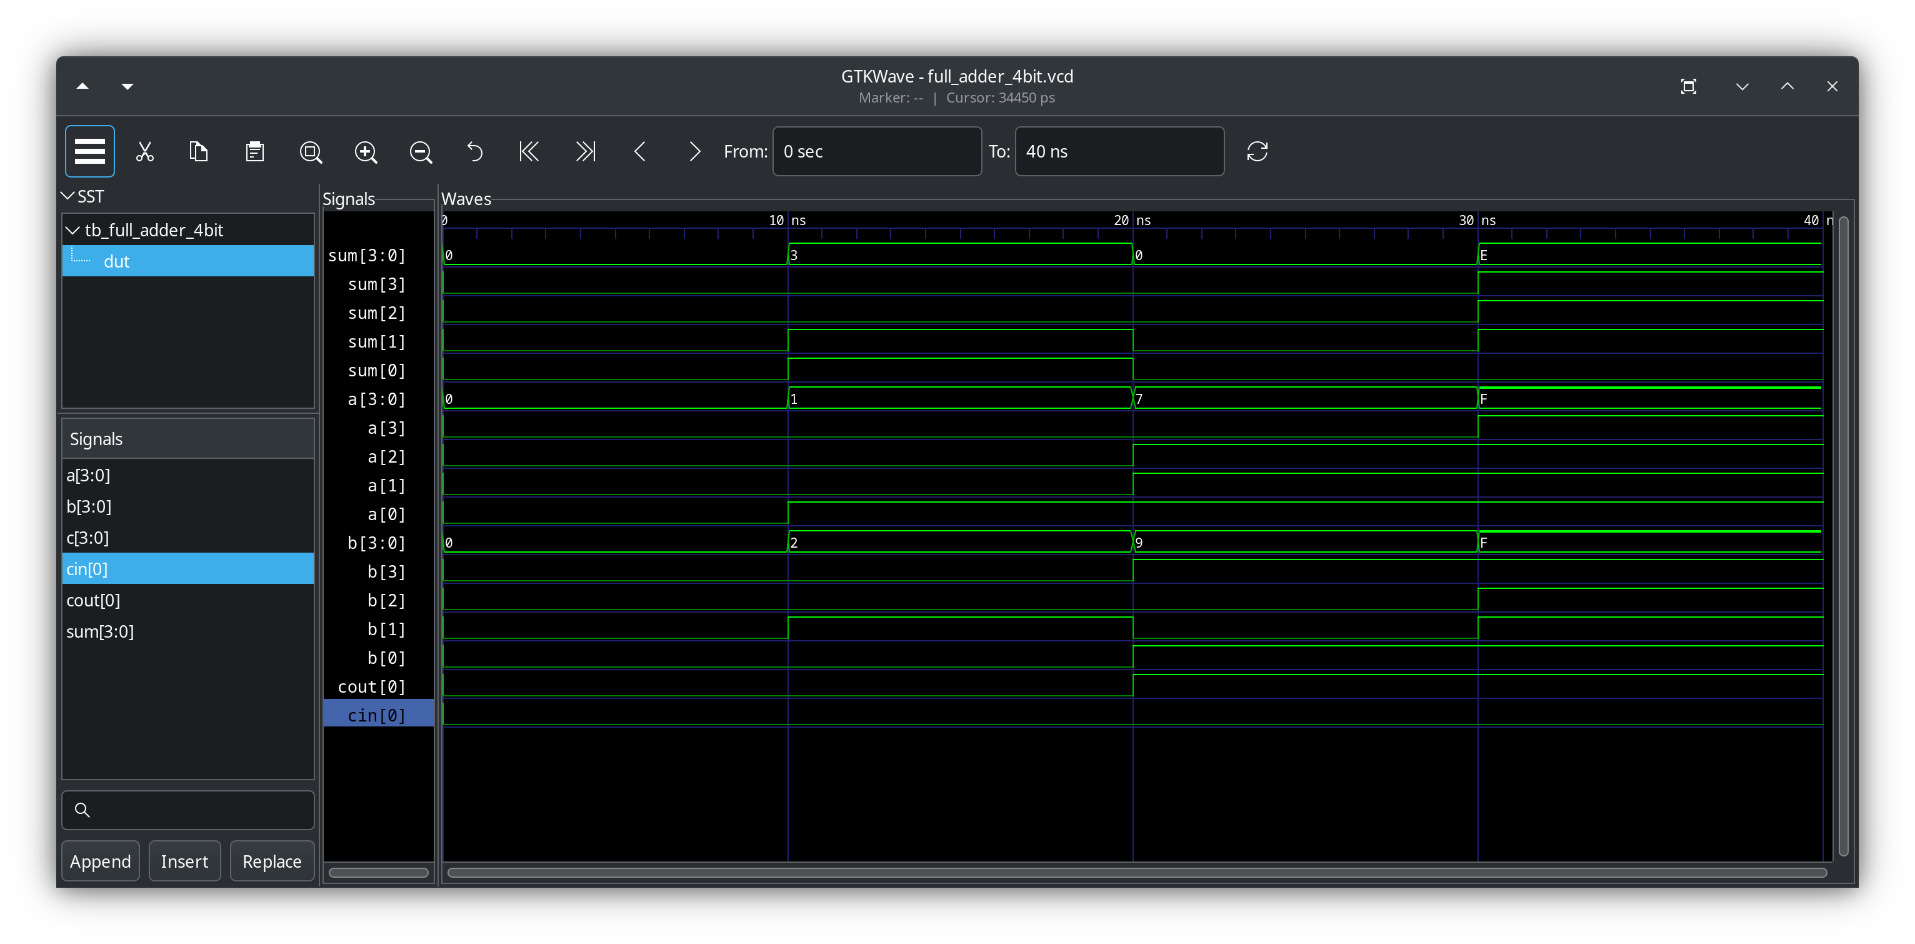Click the 20 ns timeline marker

tap(1132, 220)
